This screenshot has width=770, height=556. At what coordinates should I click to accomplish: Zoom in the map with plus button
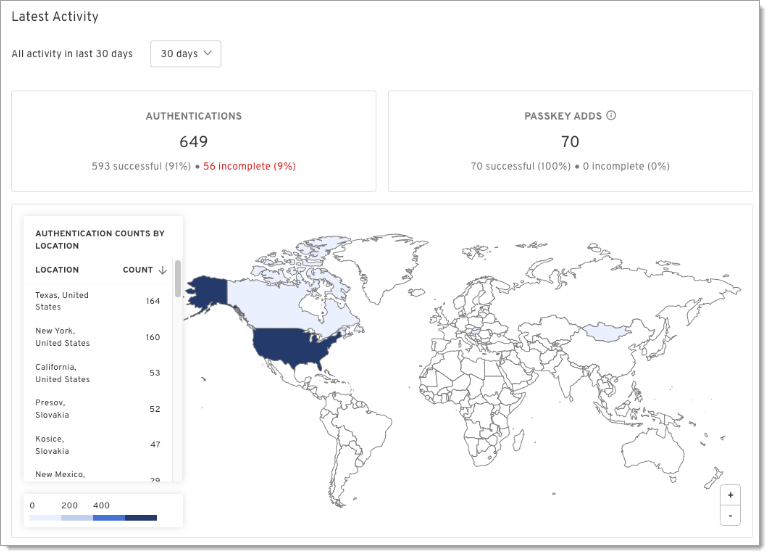731,496
